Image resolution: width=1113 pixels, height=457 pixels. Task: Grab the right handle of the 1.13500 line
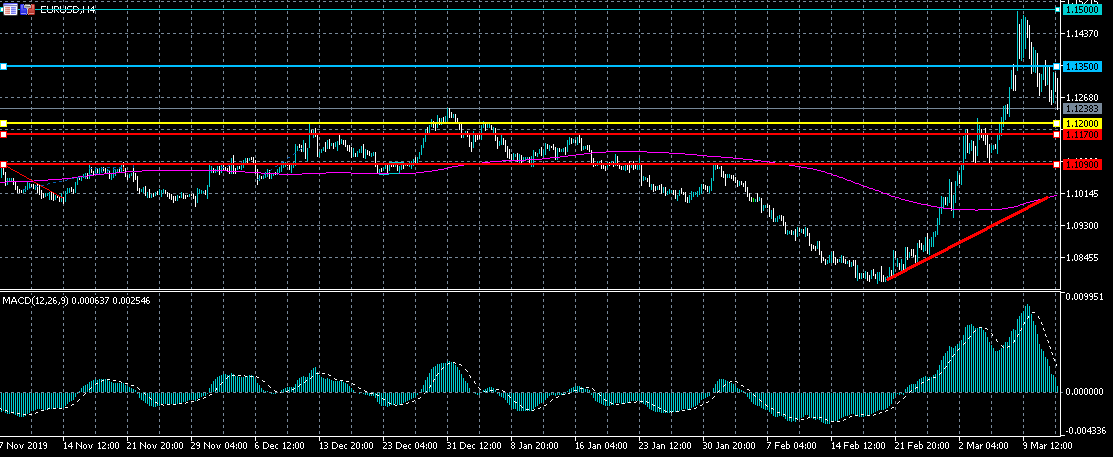(1057, 66)
